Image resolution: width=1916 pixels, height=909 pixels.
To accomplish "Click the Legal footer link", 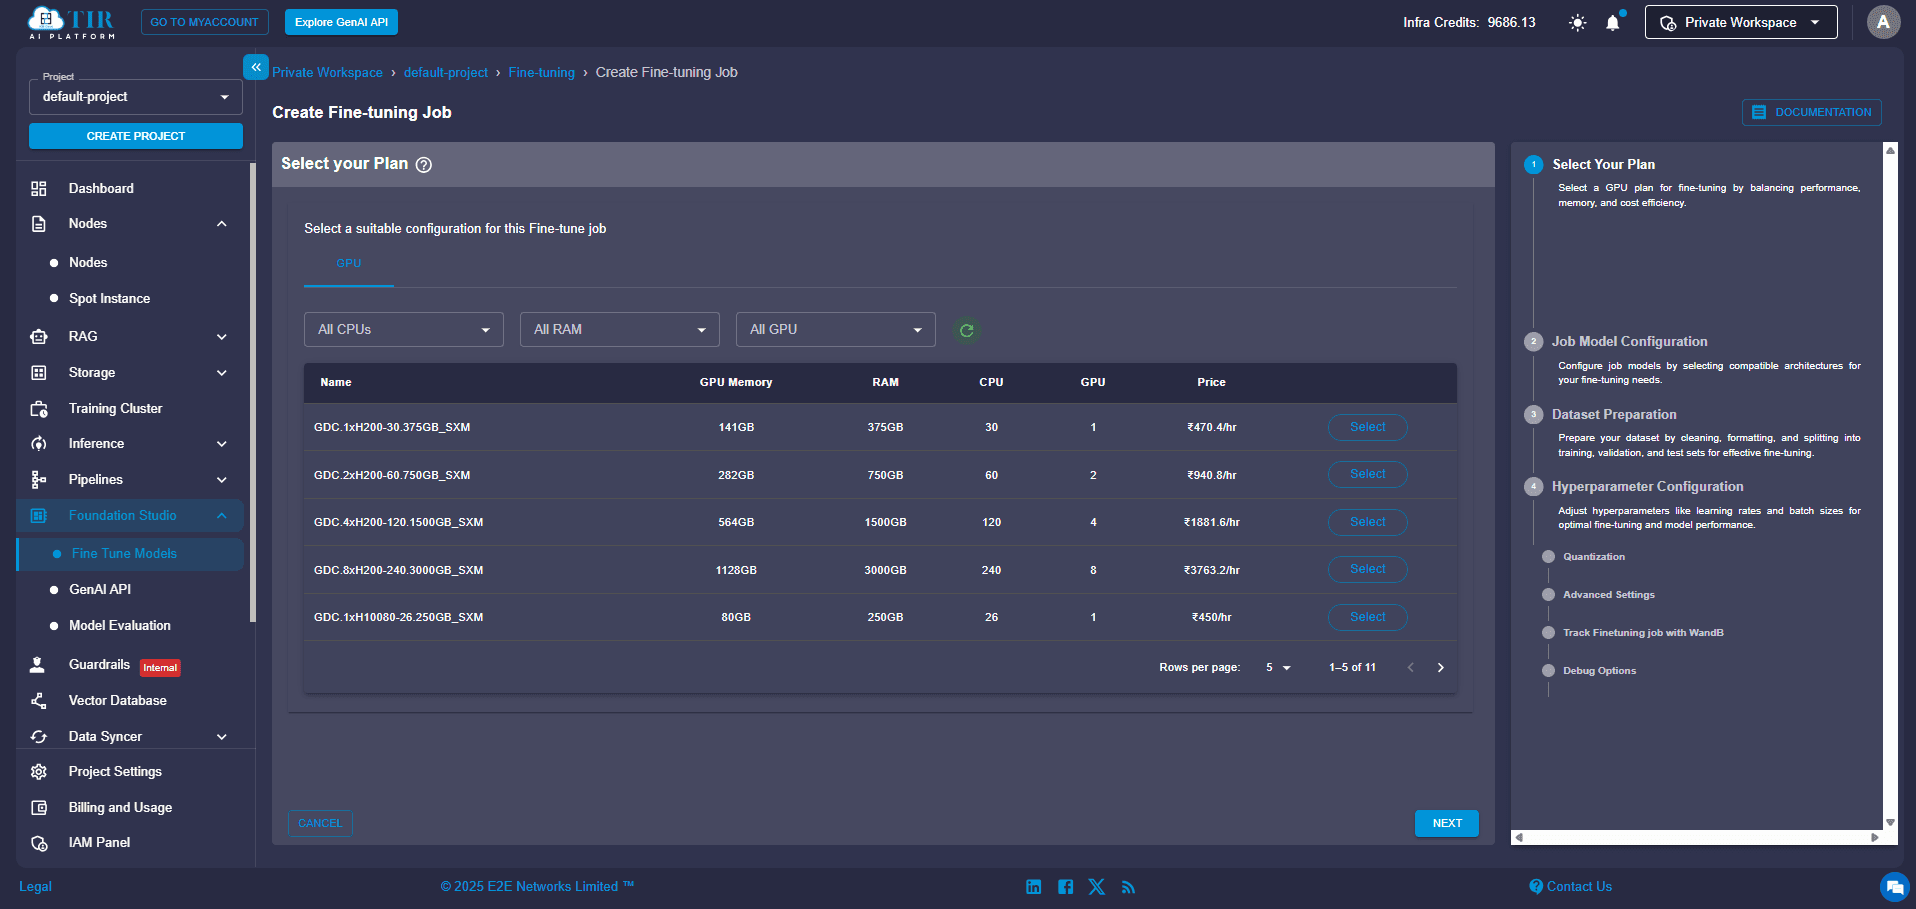I will 35,887.
